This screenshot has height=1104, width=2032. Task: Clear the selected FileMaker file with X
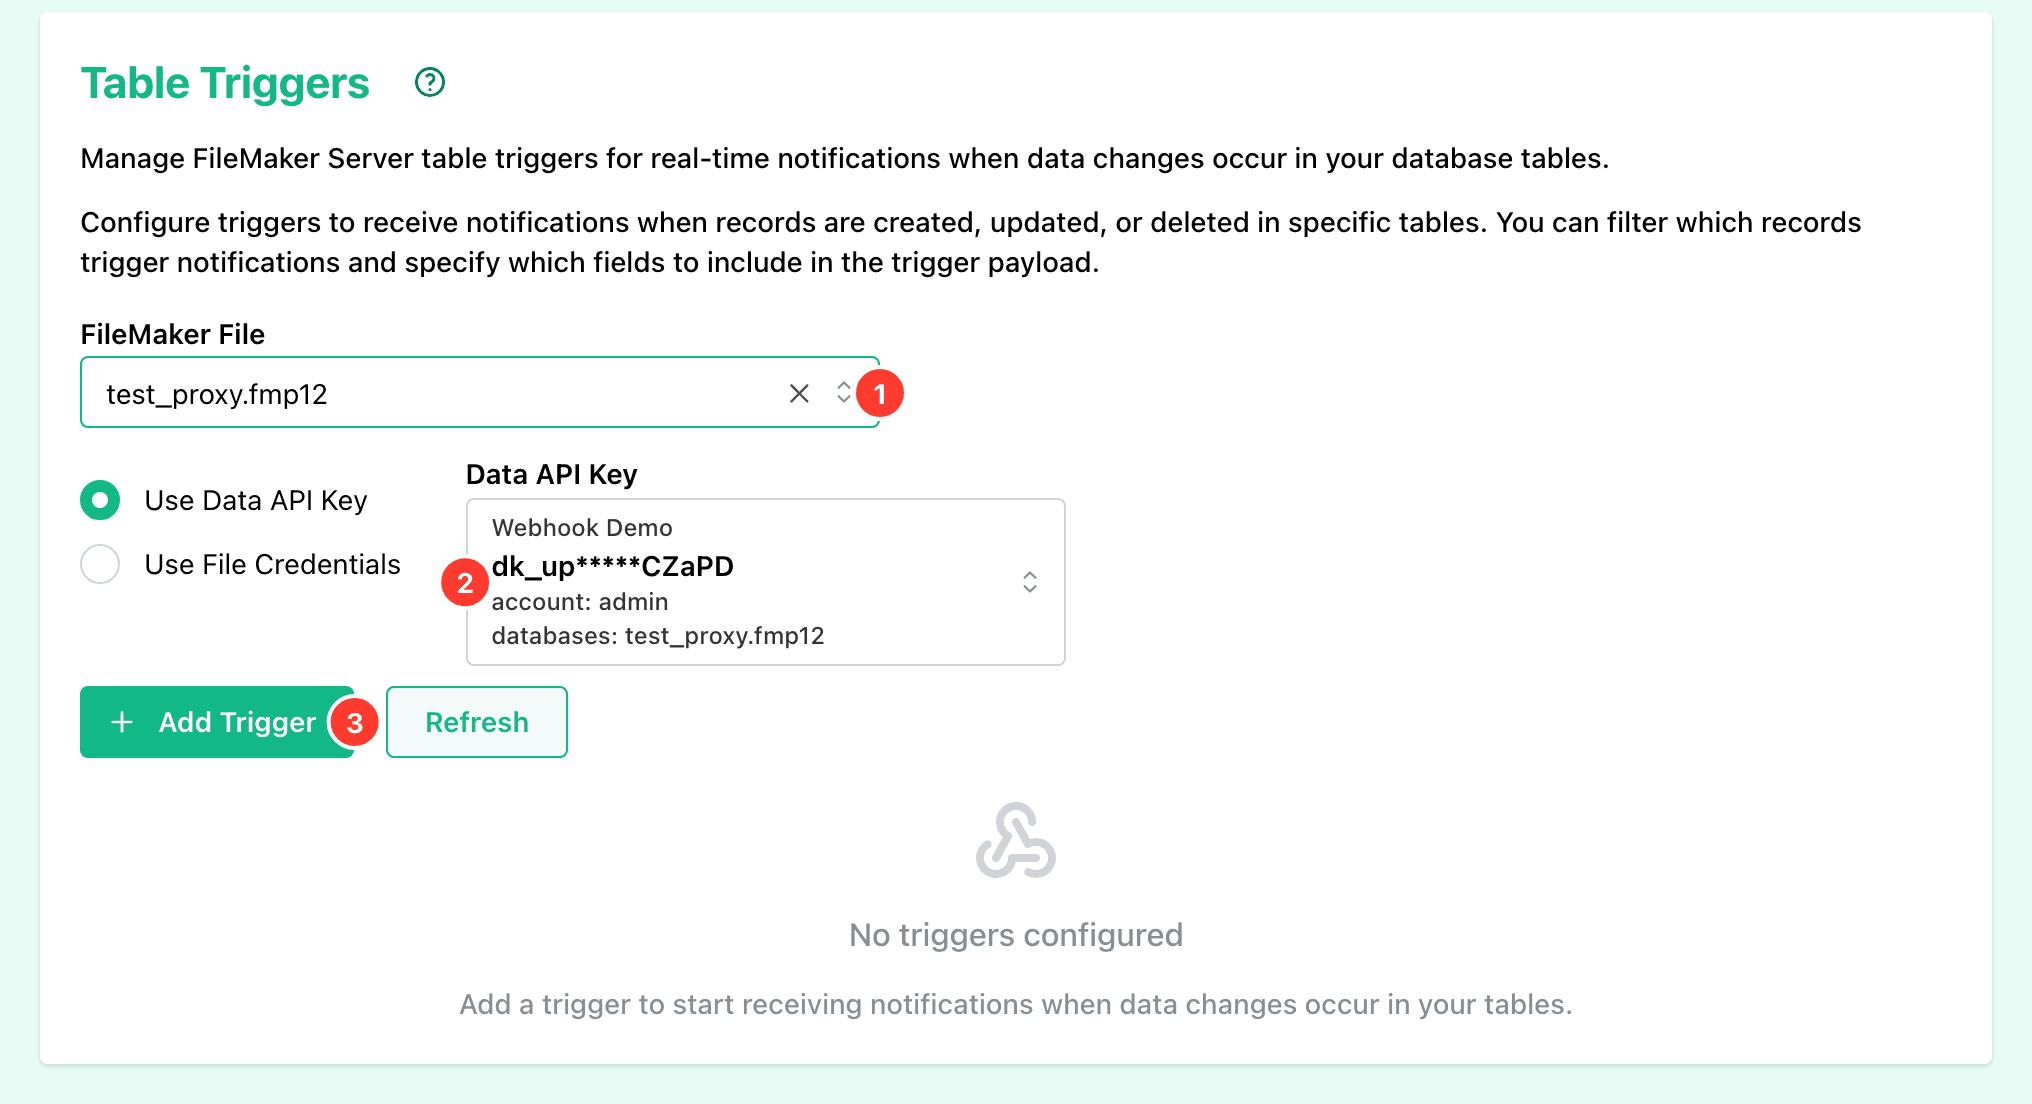point(799,393)
